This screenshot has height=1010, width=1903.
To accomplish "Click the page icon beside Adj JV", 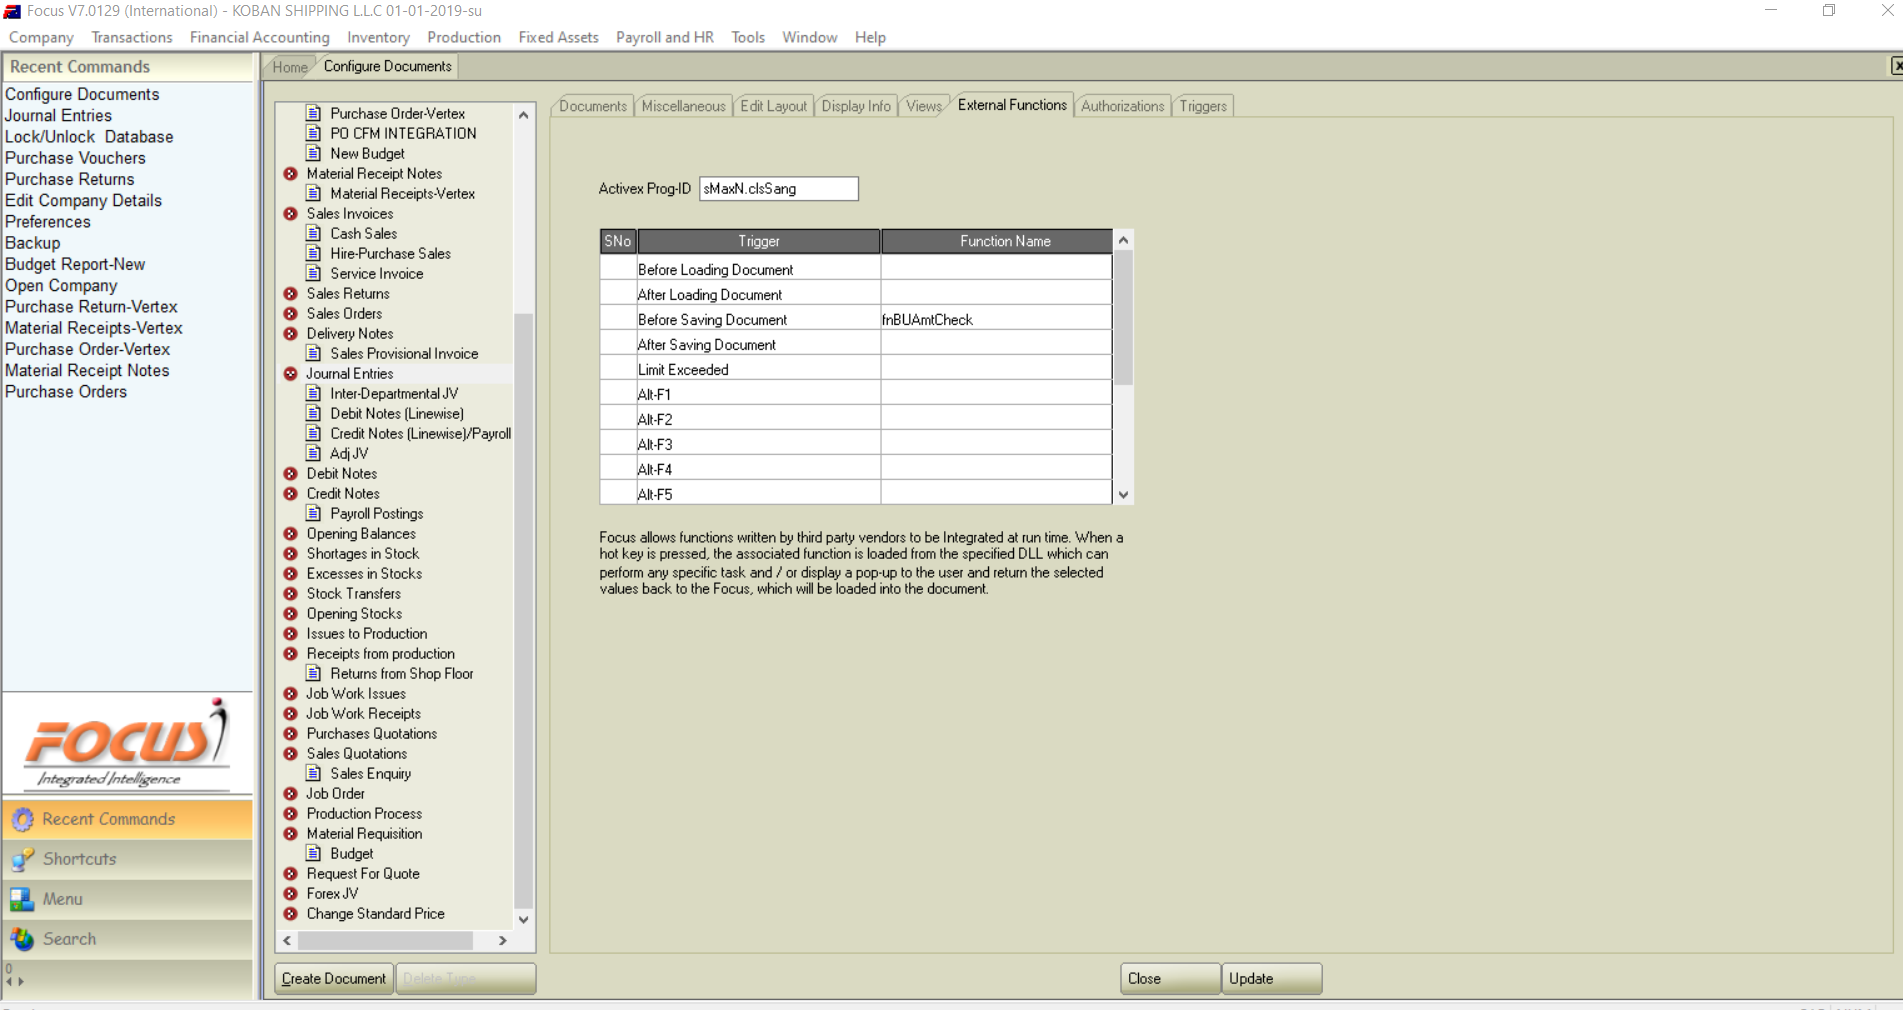I will coord(314,453).
